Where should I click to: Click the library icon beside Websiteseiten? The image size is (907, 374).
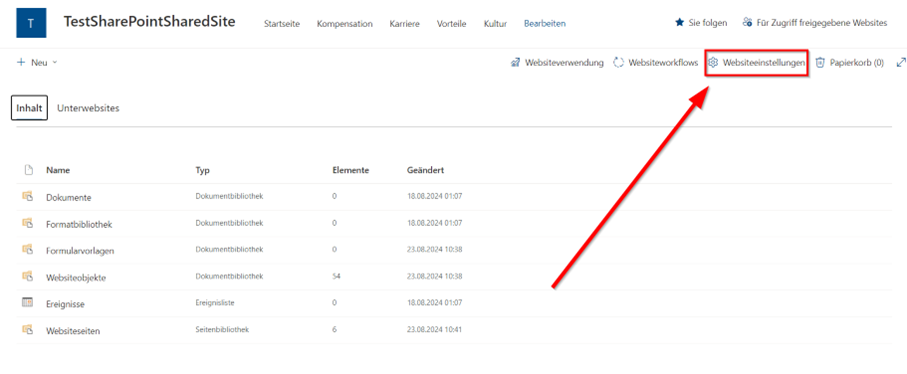point(27,329)
